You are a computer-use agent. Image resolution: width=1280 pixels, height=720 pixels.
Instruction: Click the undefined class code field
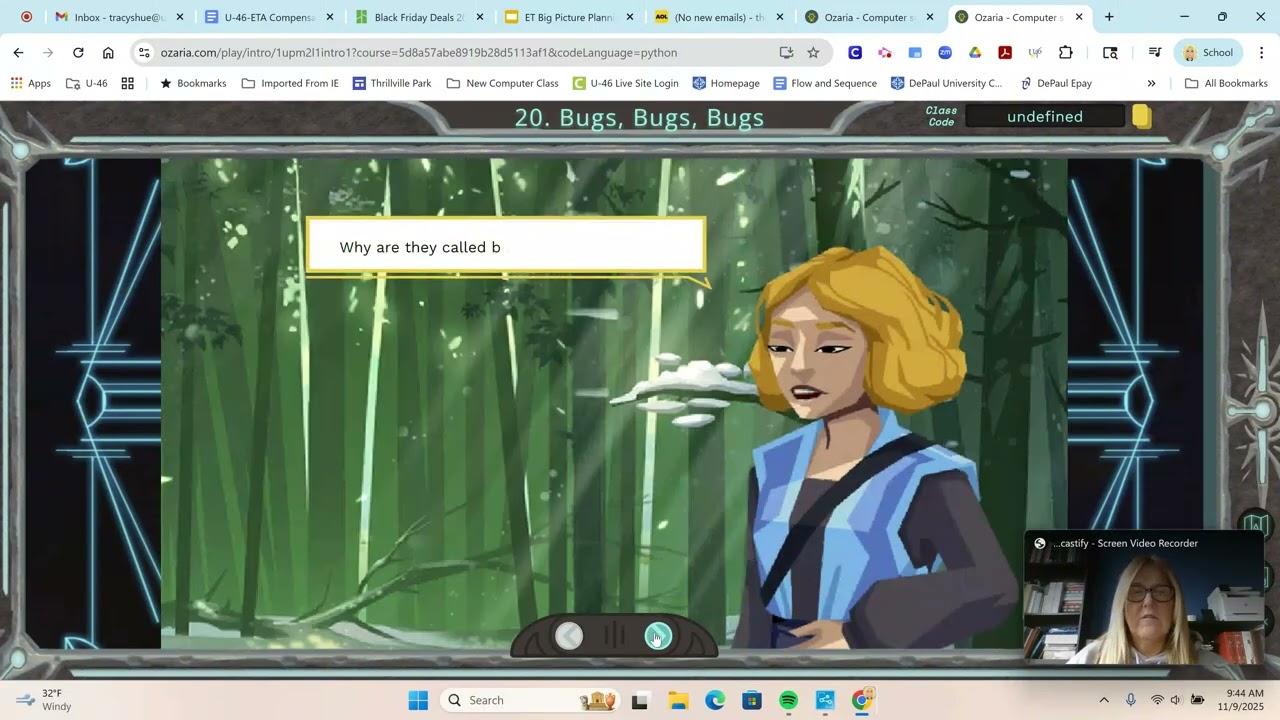1045,117
